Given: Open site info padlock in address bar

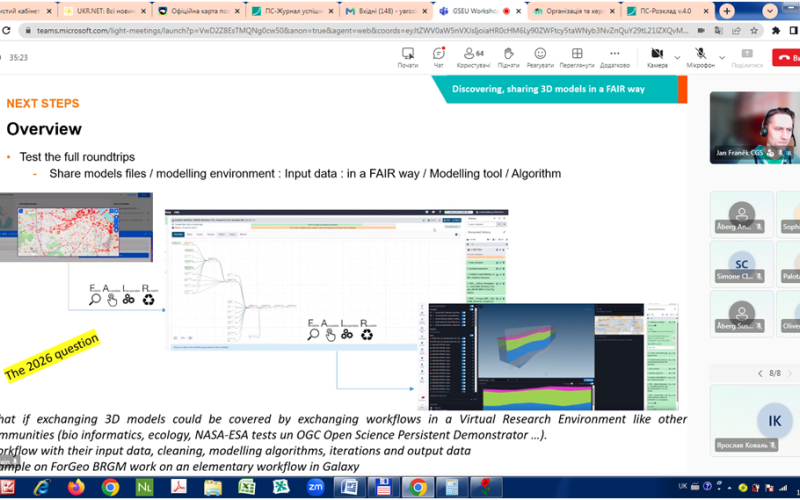Looking at the screenshot, I should 28,31.
